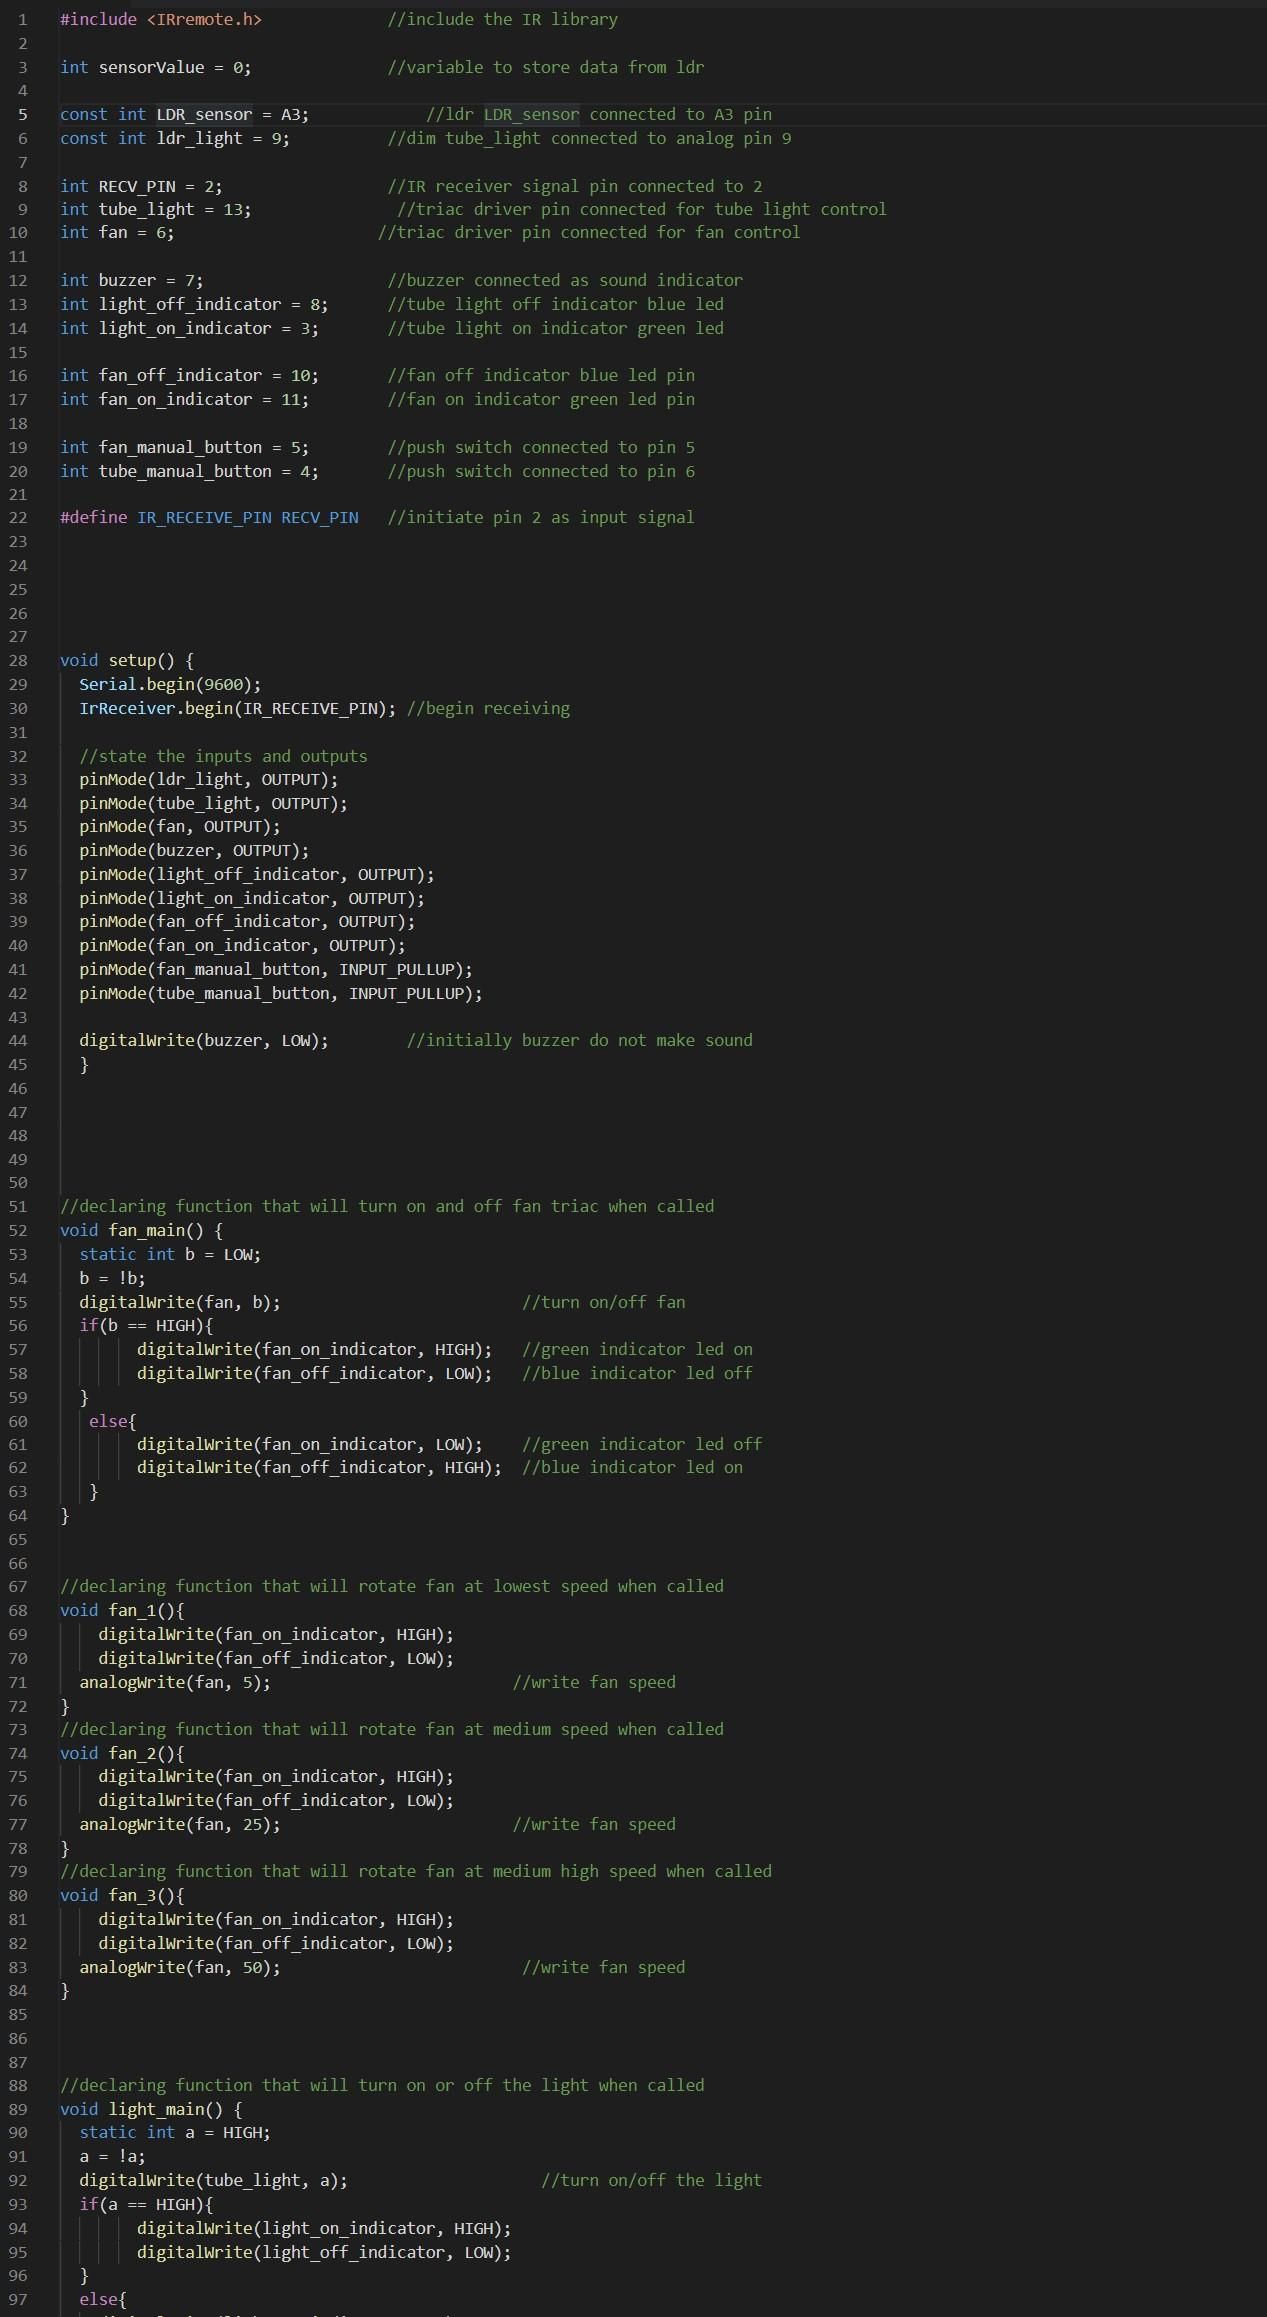
Task: Click the analogWrite(fan, 5) call
Action: [x=175, y=1682]
